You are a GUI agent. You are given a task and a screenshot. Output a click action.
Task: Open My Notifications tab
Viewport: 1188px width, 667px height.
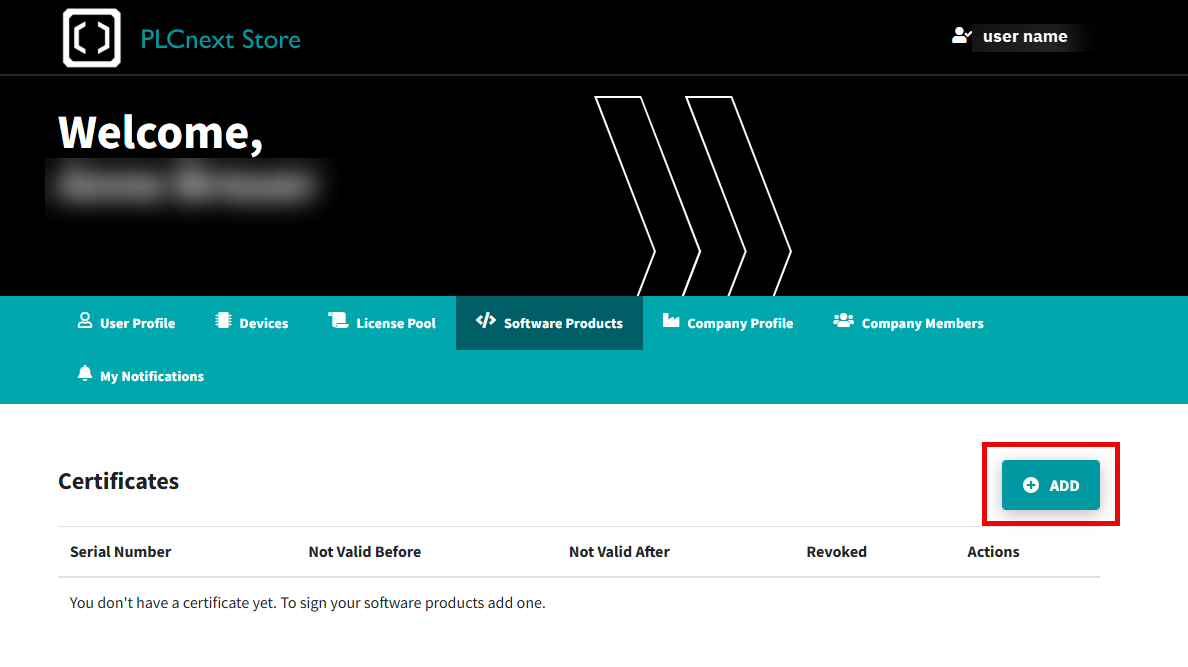pyautogui.click(x=141, y=376)
